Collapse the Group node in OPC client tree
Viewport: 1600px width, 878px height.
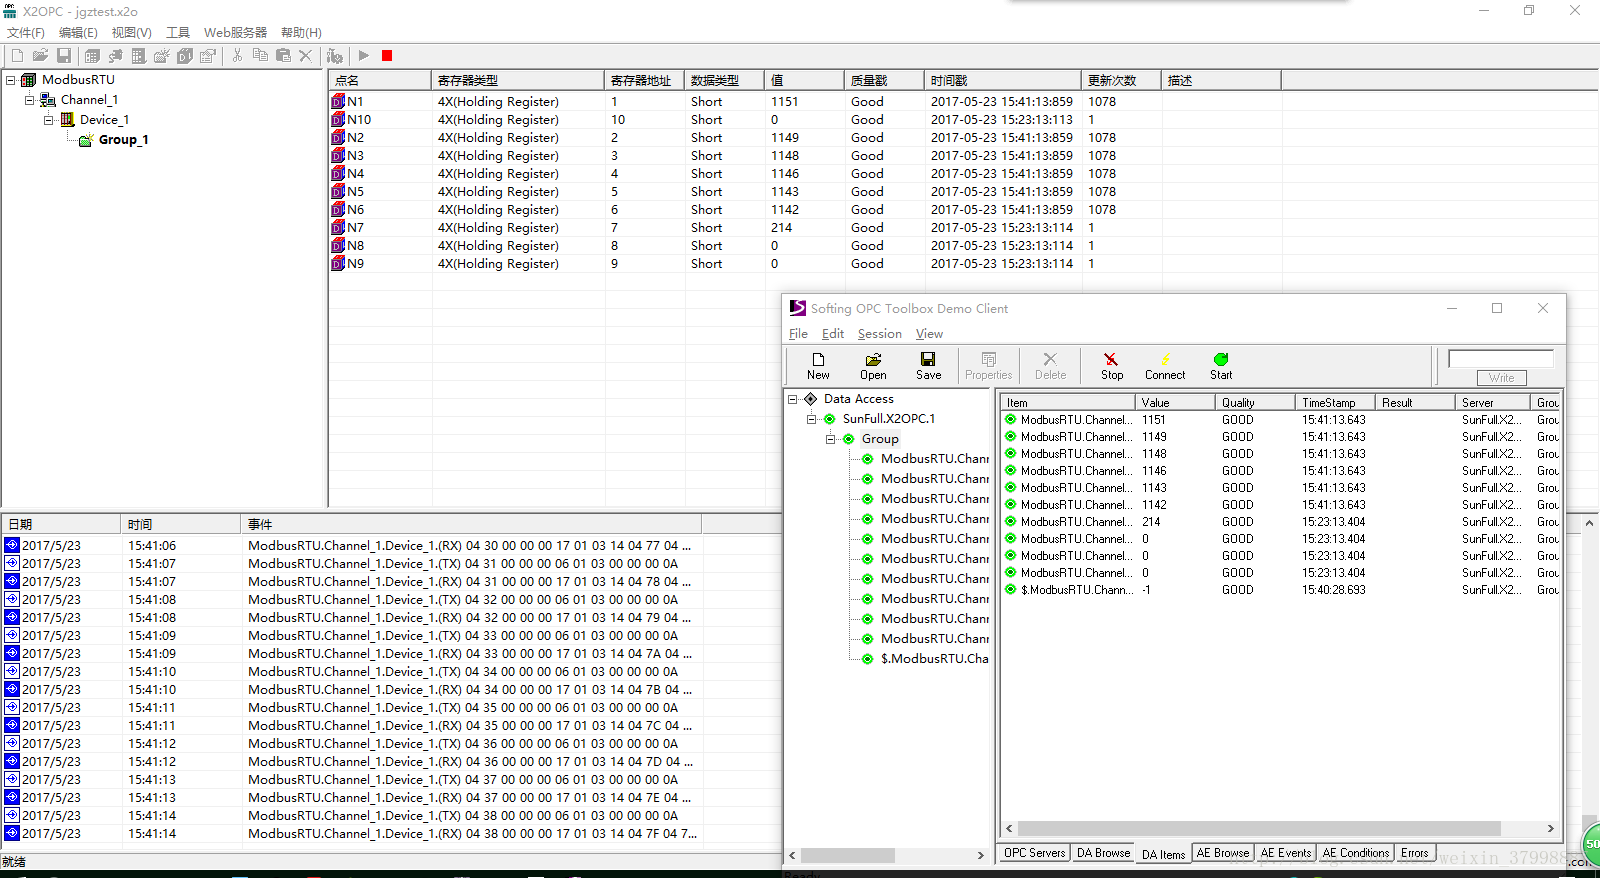tap(830, 439)
